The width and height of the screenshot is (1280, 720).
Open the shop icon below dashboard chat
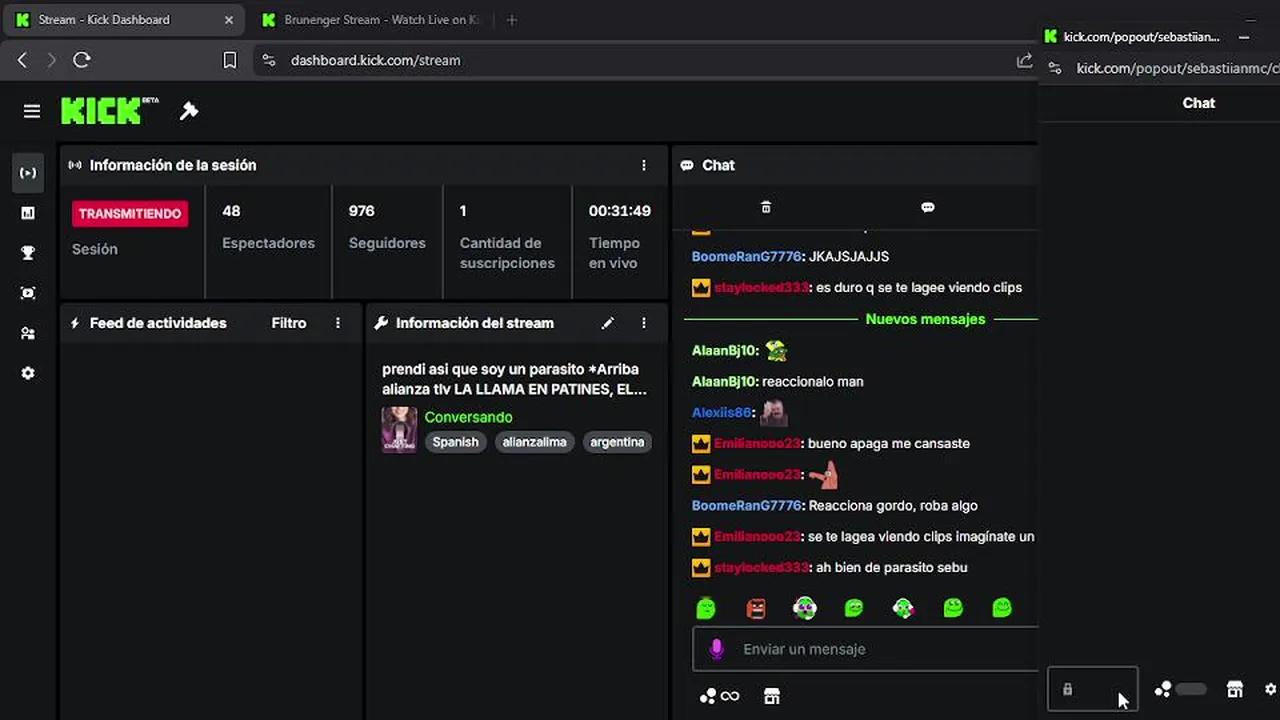click(x=771, y=696)
